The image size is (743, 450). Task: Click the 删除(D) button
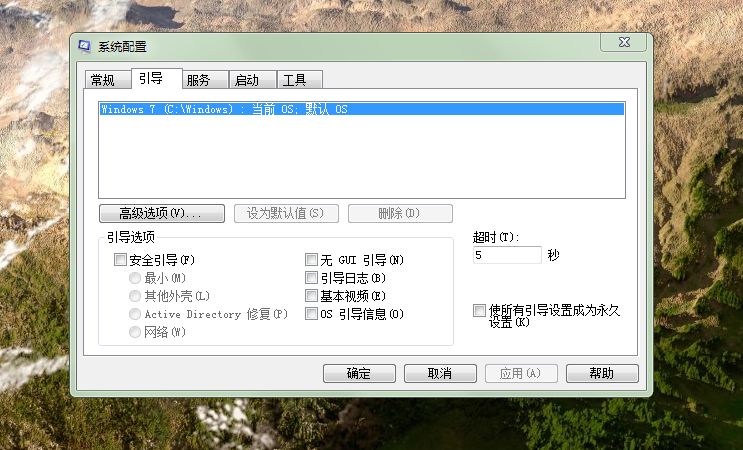[400, 214]
